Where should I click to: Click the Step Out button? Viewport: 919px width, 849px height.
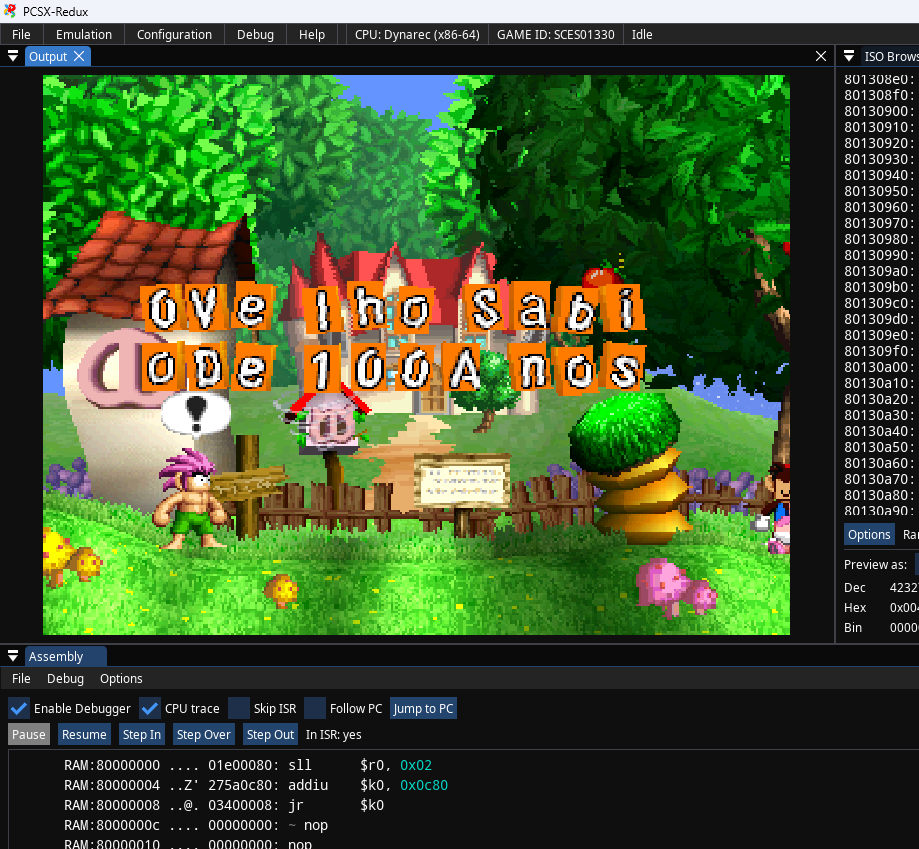[x=270, y=735]
